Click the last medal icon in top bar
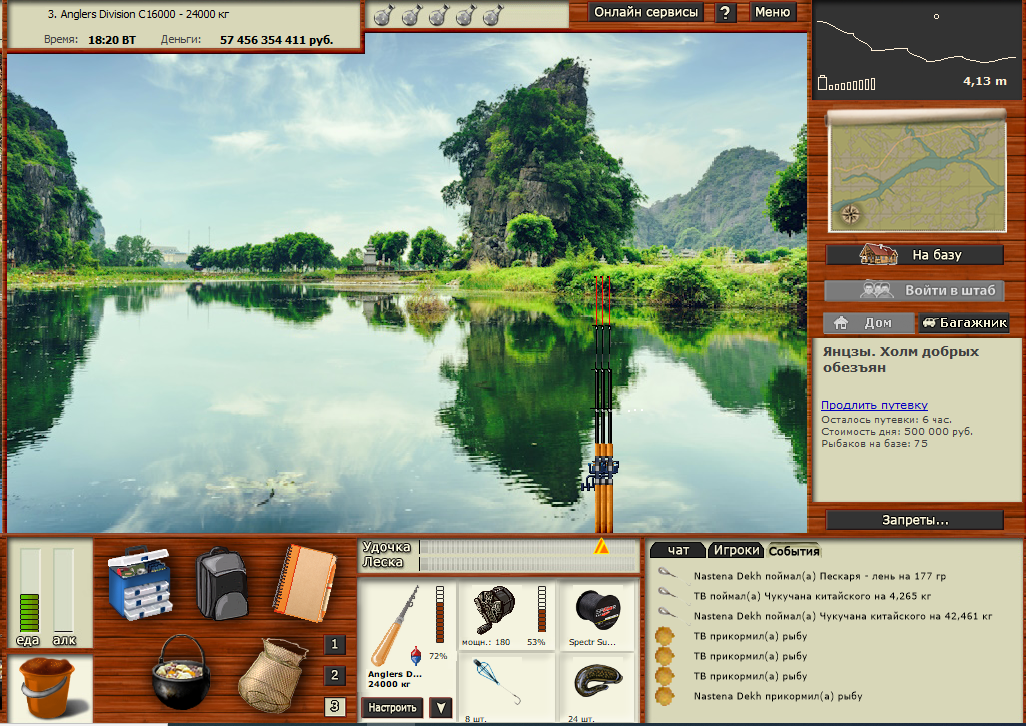 pyautogui.click(x=493, y=14)
